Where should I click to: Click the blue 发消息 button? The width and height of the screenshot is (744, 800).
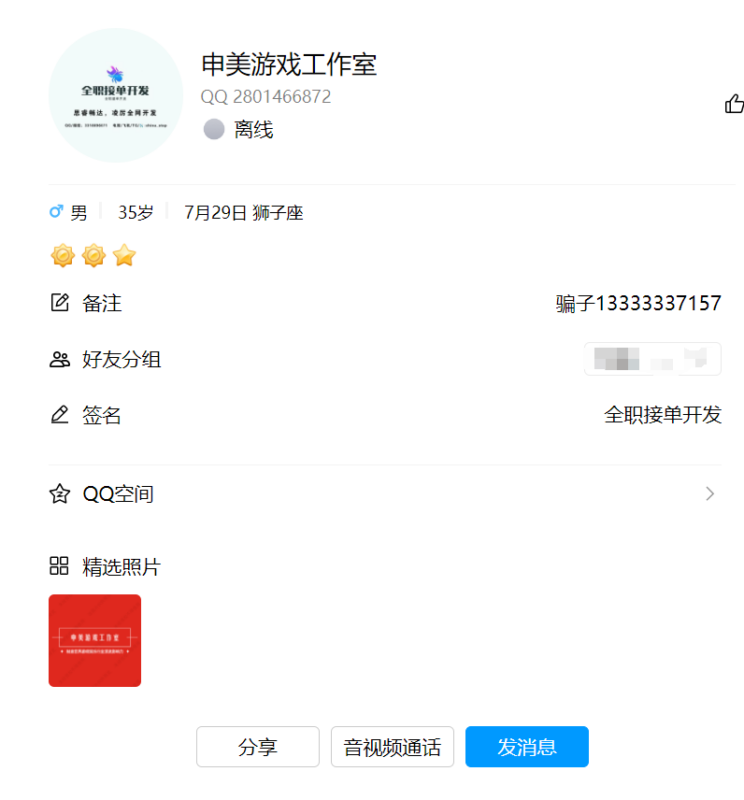pos(527,746)
